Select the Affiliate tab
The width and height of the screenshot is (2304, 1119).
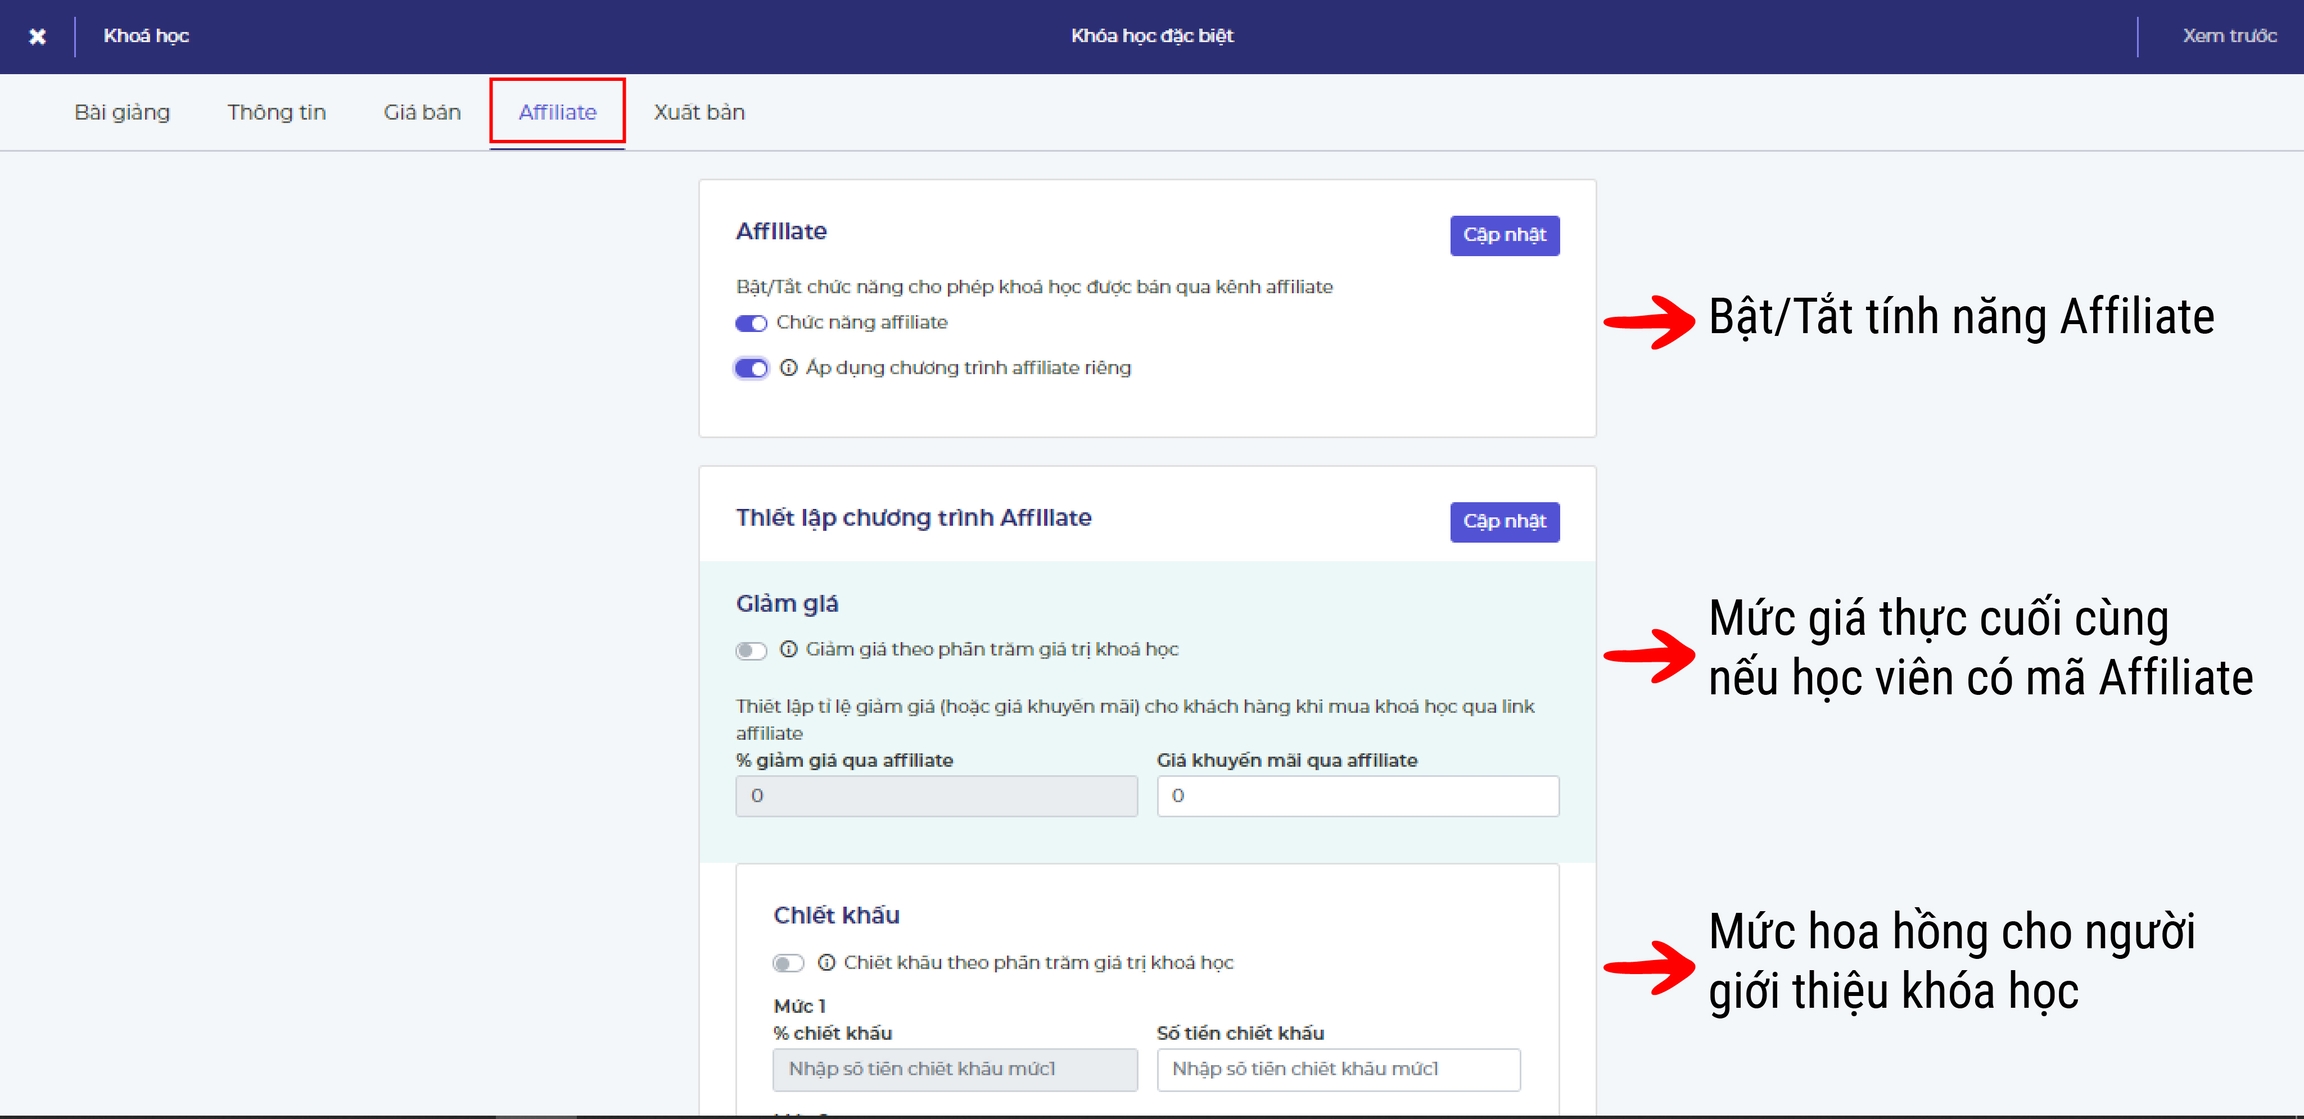pos(557,112)
